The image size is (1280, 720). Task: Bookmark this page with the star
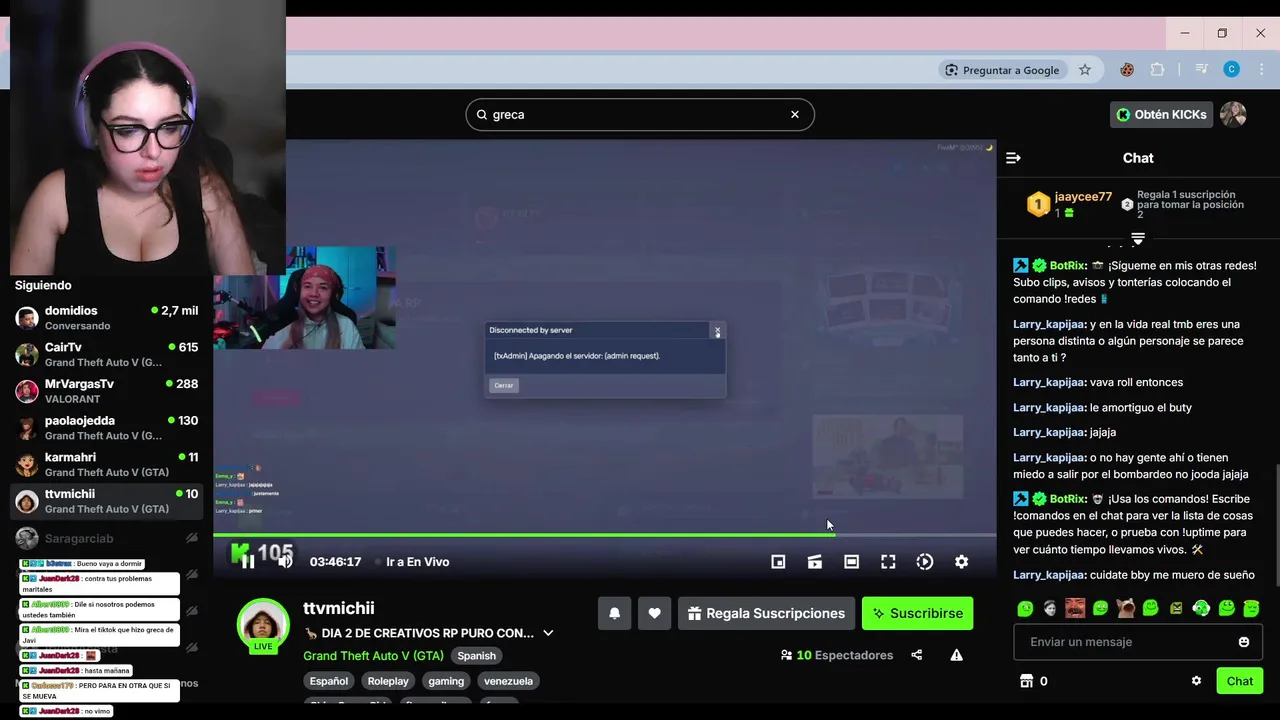pyautogui.click(x=1085, y=70)
